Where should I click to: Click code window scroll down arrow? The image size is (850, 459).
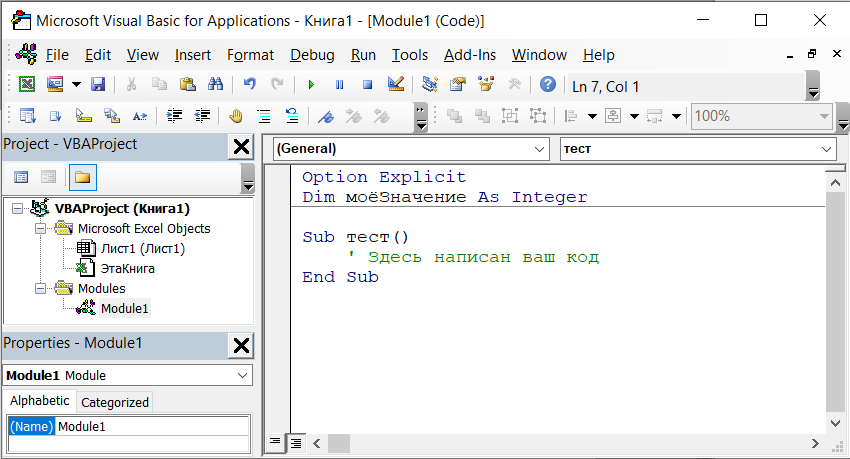point(835,423)
